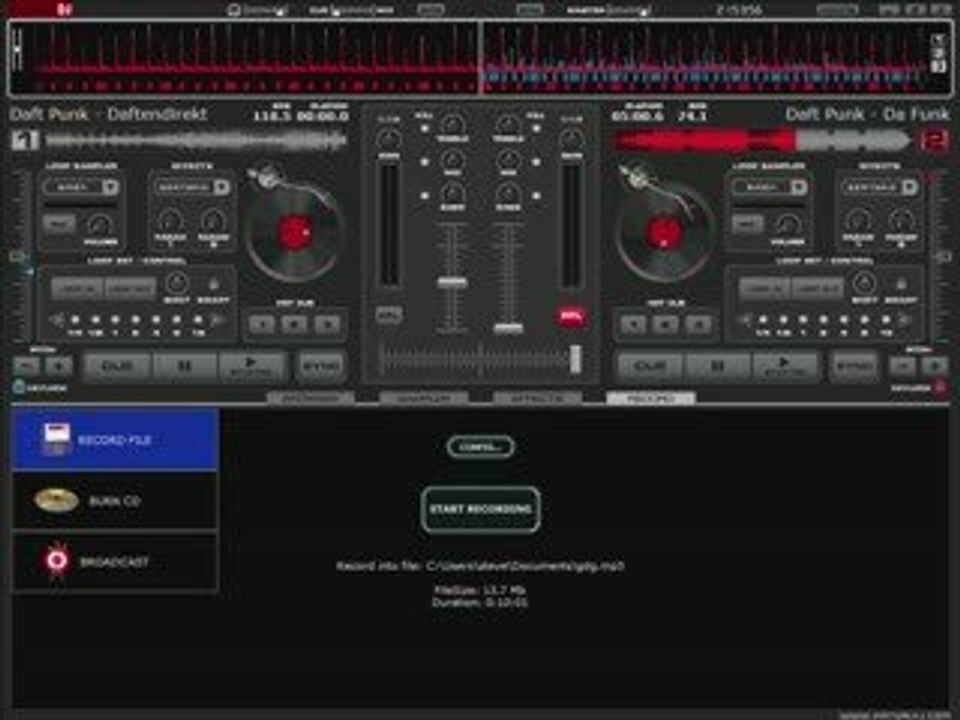
Task: Switch to the Effects tab
Action: click(x=537, y=399)
